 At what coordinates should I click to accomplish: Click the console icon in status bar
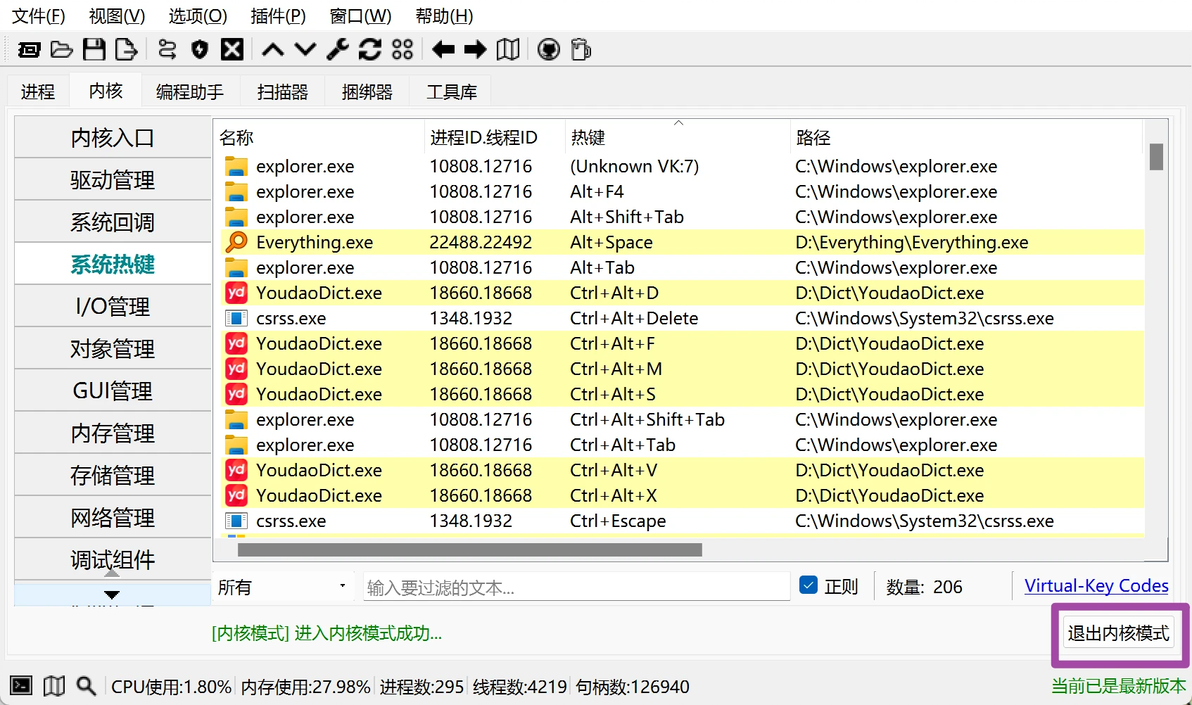pos(21,686)
